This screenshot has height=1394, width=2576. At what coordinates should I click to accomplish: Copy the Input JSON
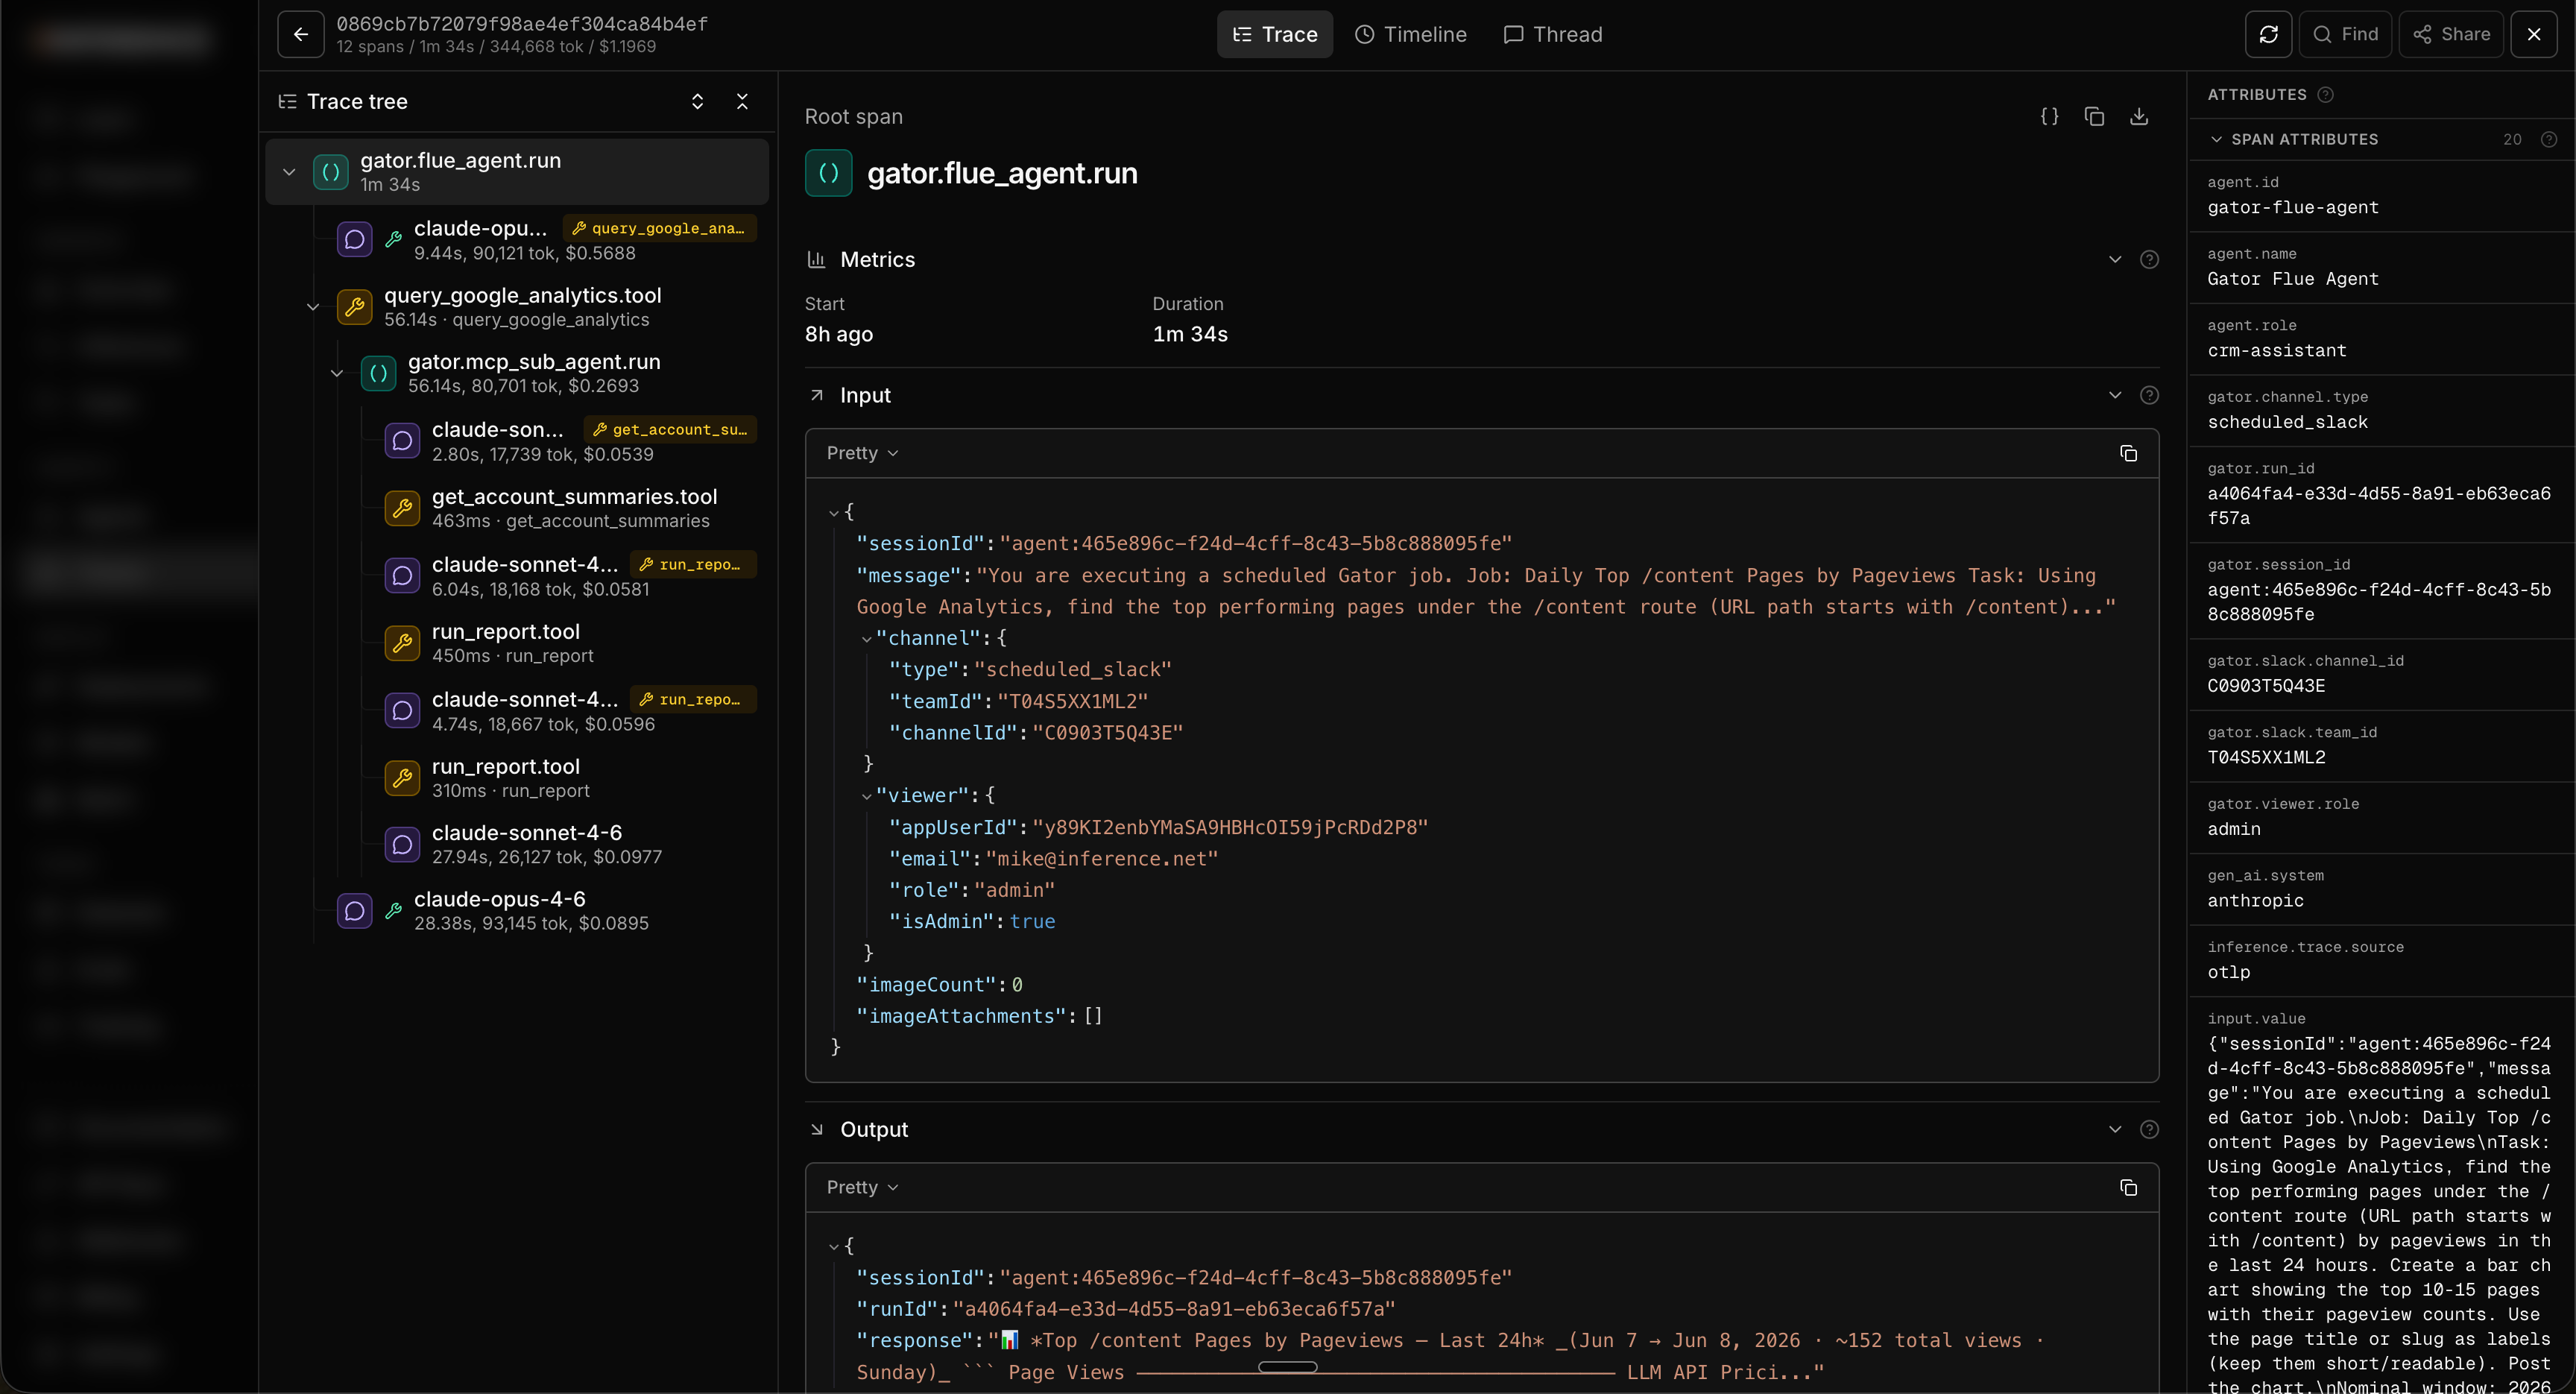[x=2128, y=453]
